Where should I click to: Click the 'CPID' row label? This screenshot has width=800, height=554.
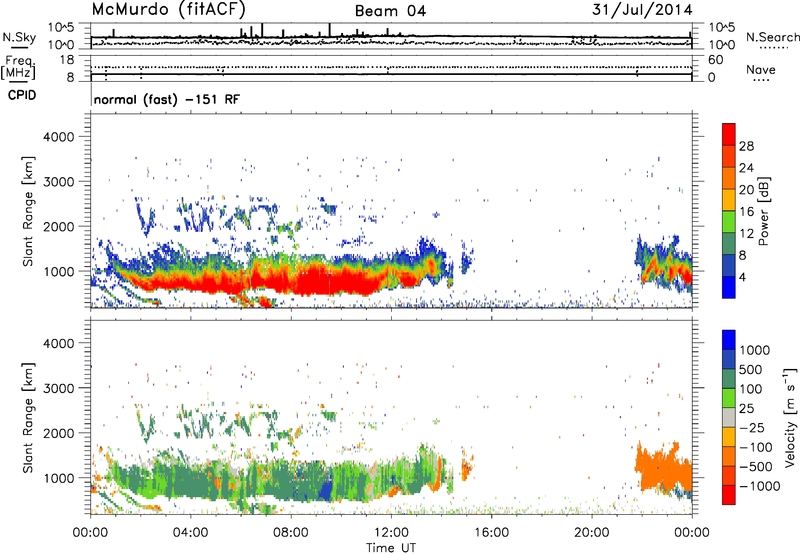[22, 95]
